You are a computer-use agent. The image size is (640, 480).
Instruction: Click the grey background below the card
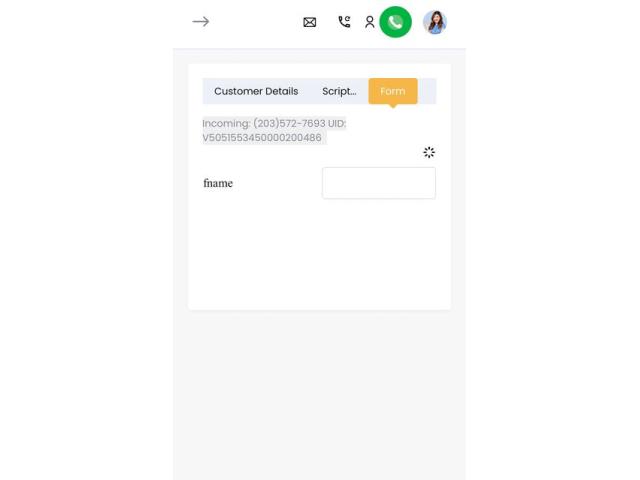click(319, 392)
